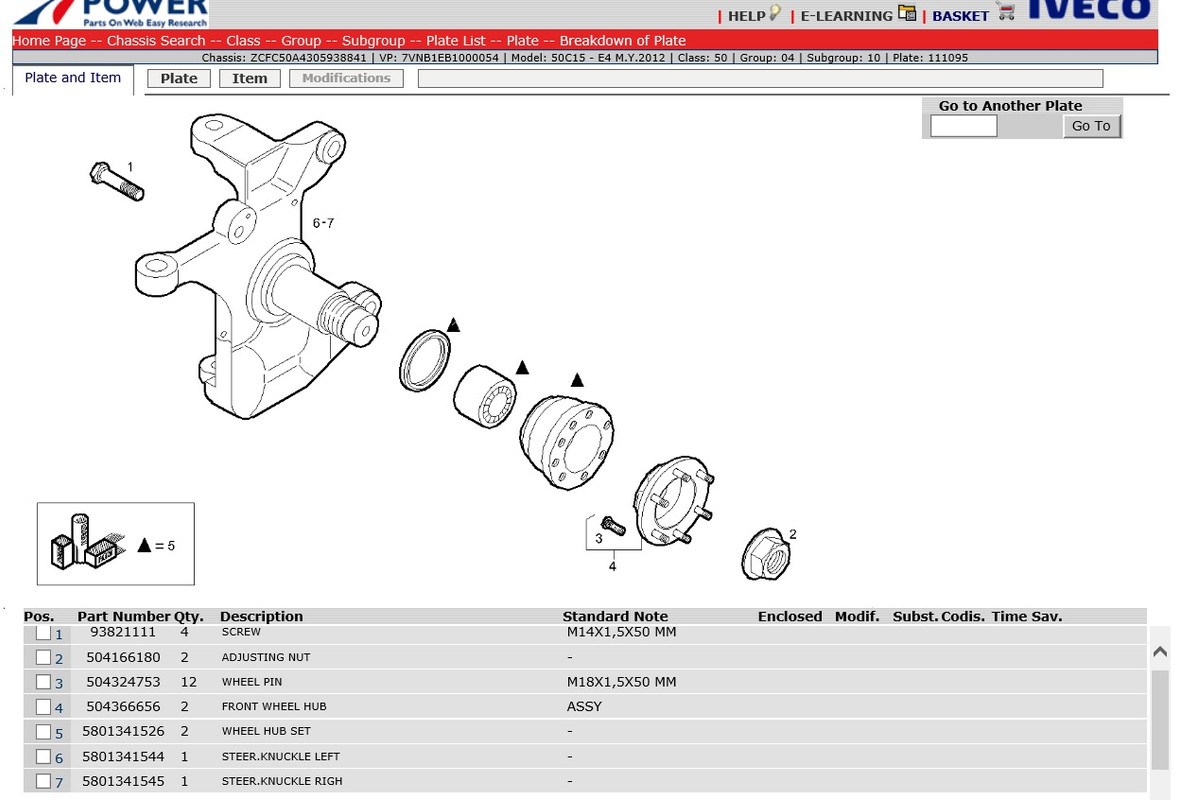Tick the checkbox for WHEEL PIN row

tap(44, 682)
